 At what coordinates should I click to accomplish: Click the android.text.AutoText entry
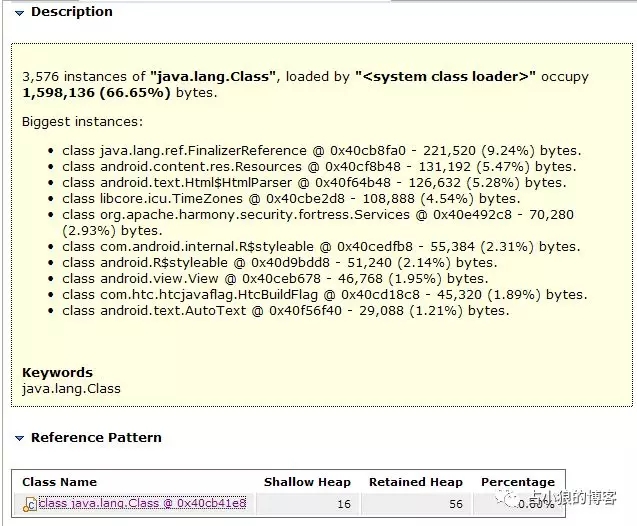[x=286, y=311]
